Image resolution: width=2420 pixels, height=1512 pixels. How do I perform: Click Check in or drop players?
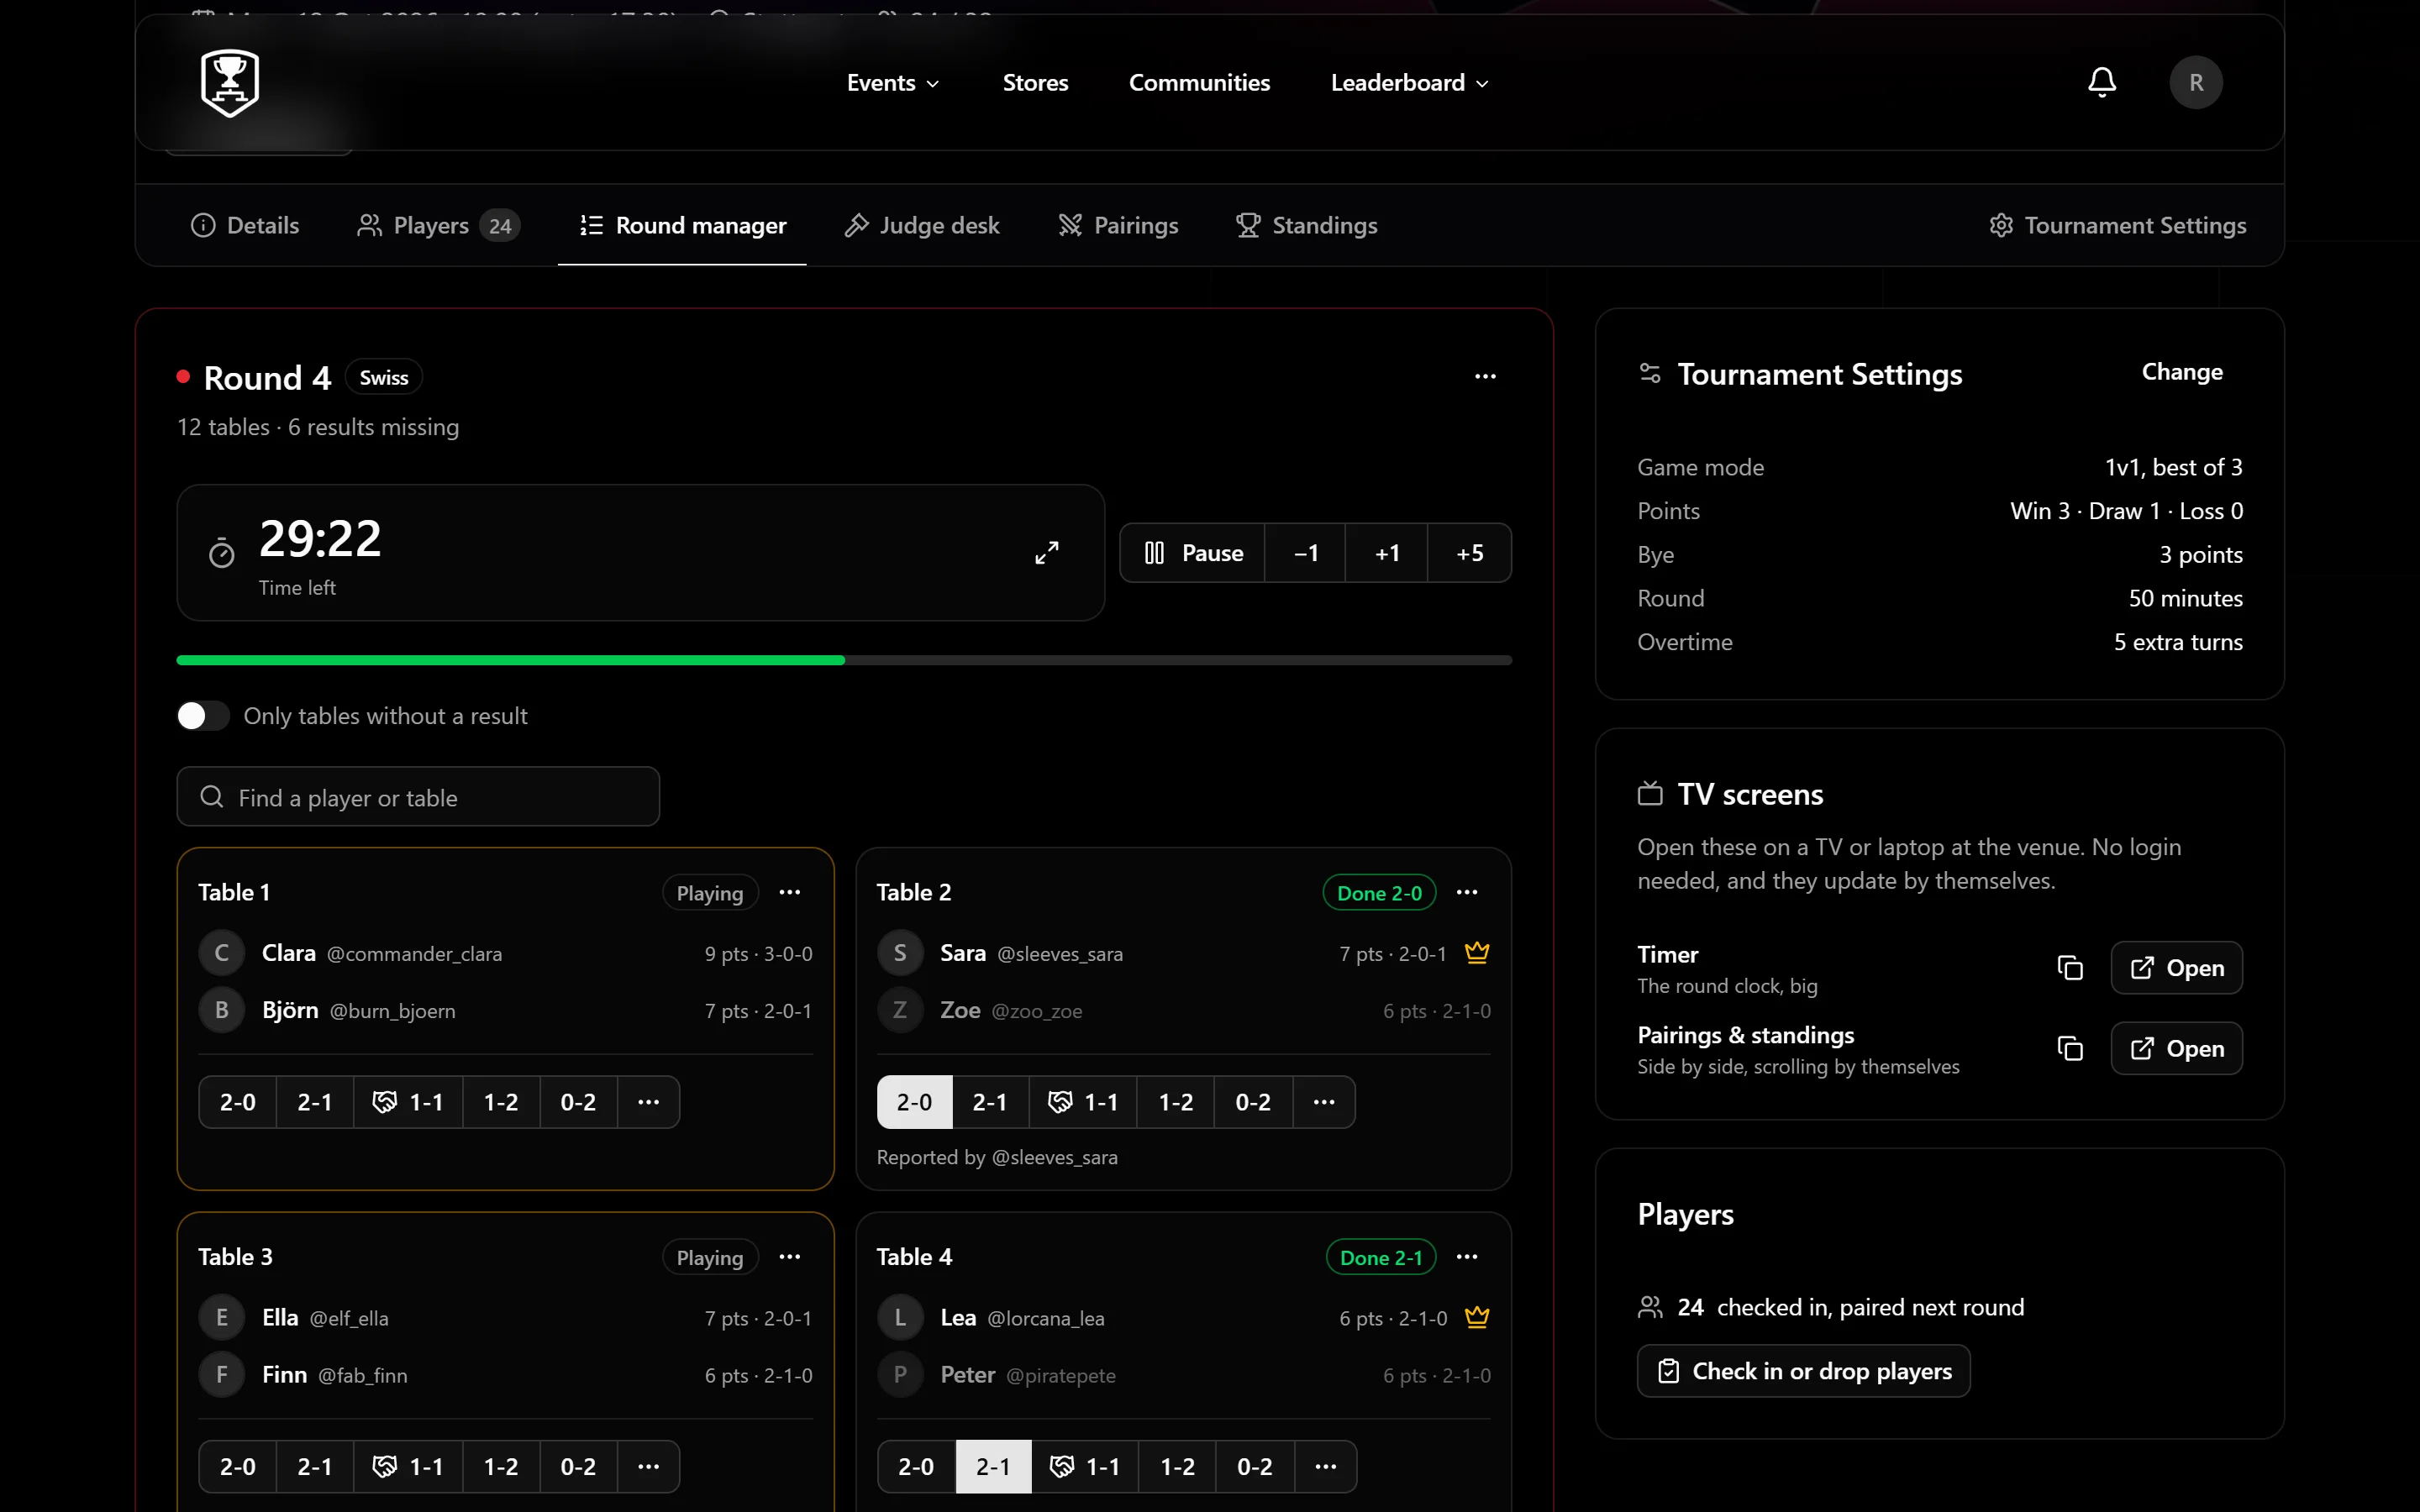pyautogui.click(x=1803, y=1371)
